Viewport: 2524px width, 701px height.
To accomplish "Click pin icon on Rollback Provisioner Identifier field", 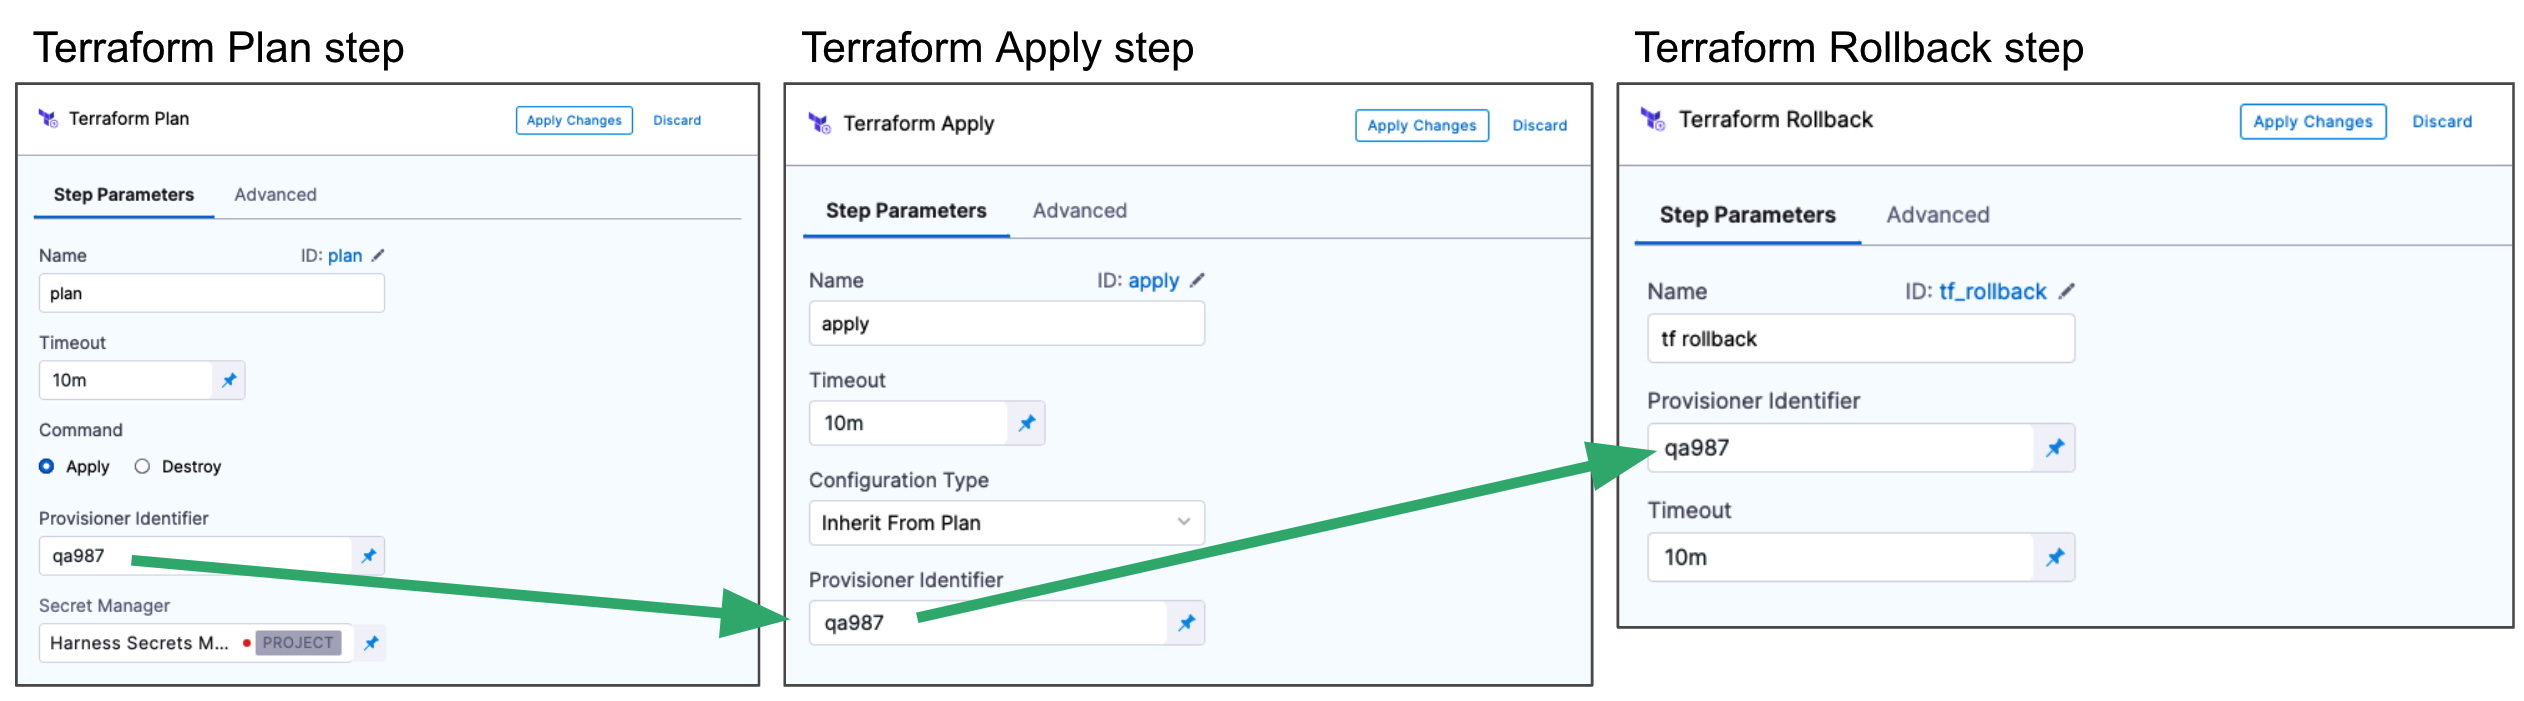I will [x=2055, y=448].
